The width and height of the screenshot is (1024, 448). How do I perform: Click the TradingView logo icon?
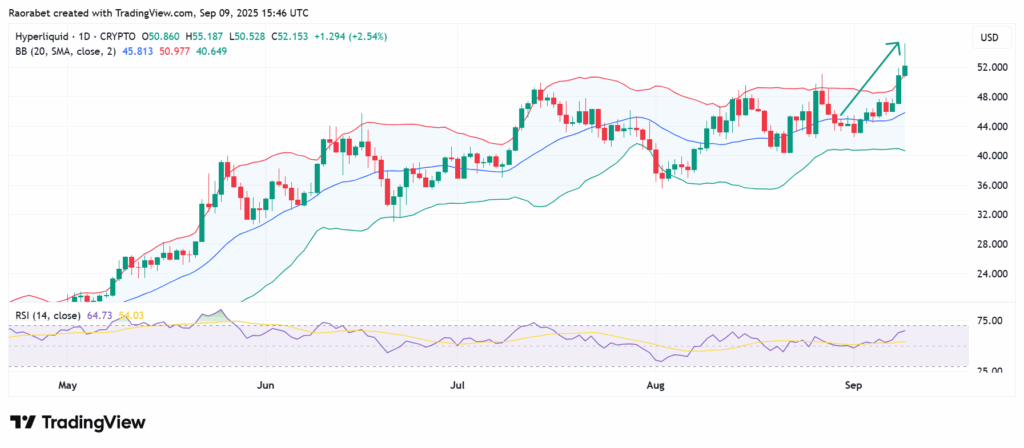23,422
